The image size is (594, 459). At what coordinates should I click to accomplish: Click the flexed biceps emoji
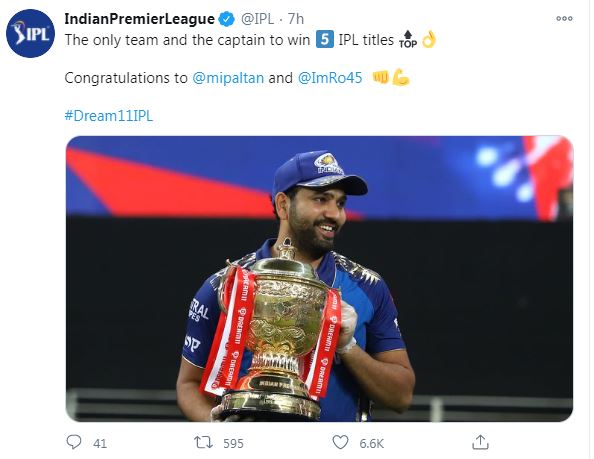400,77
